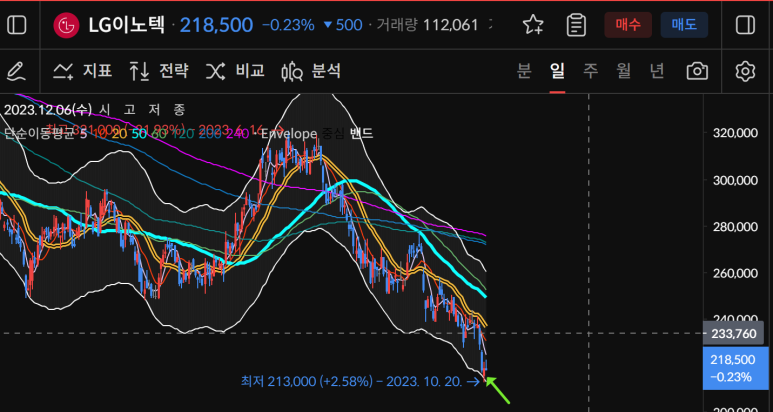The width and height of the screenshot is (773, 412).
Task: Add stock to favorites star icon
Action: [x=533, y=25]
